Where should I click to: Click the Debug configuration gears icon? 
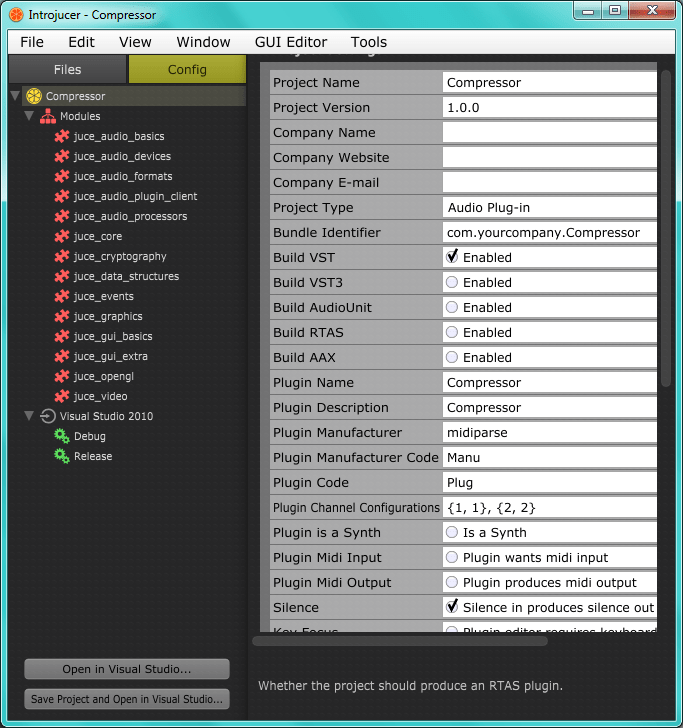click(62, 436)
